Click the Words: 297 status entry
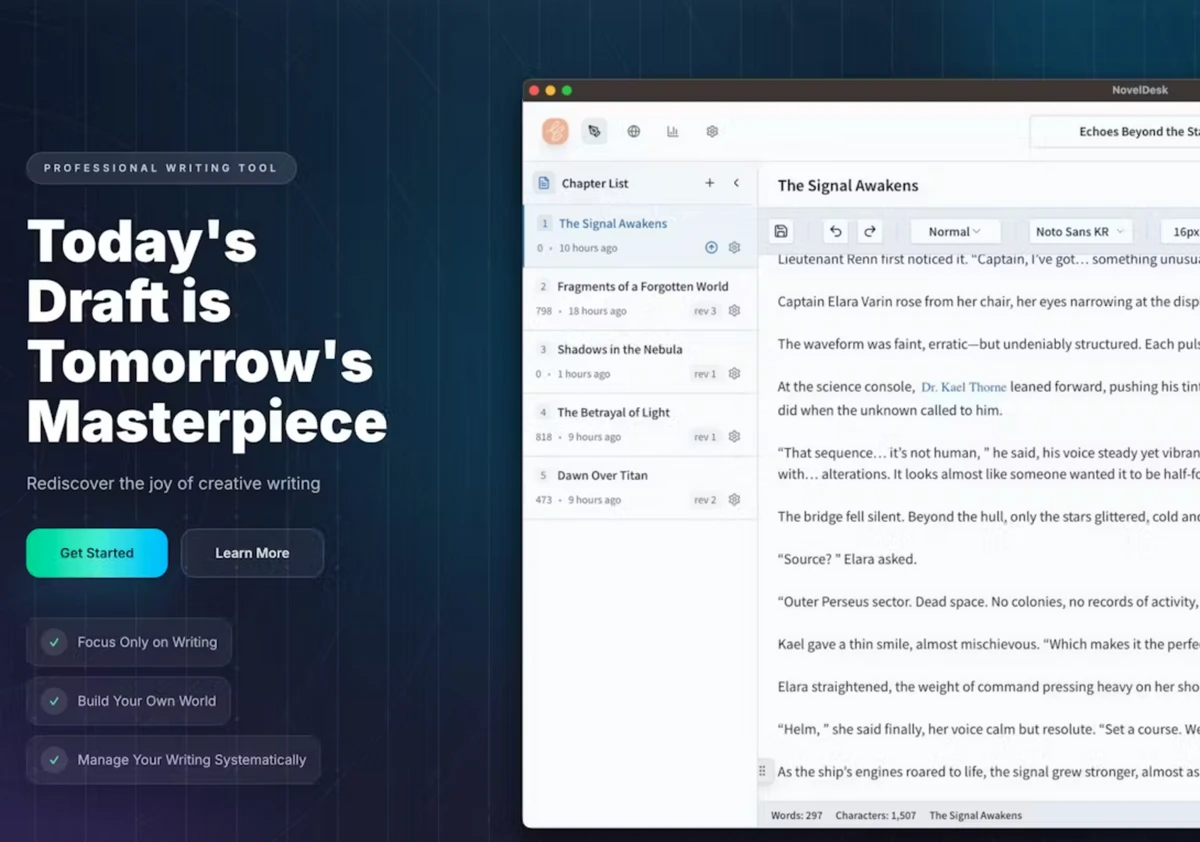This screenshot has height=842, width=1200. 797,816
